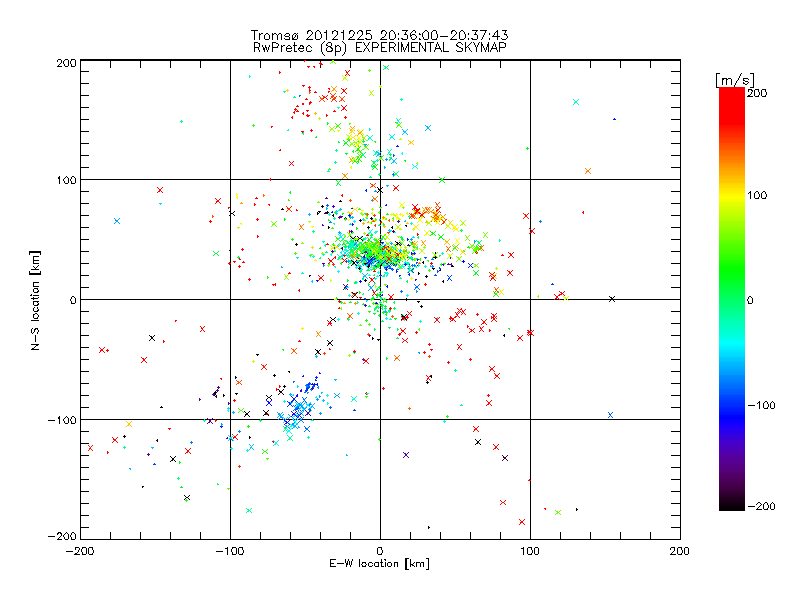Click the colorbar's '200' scale label

point(757,93)
